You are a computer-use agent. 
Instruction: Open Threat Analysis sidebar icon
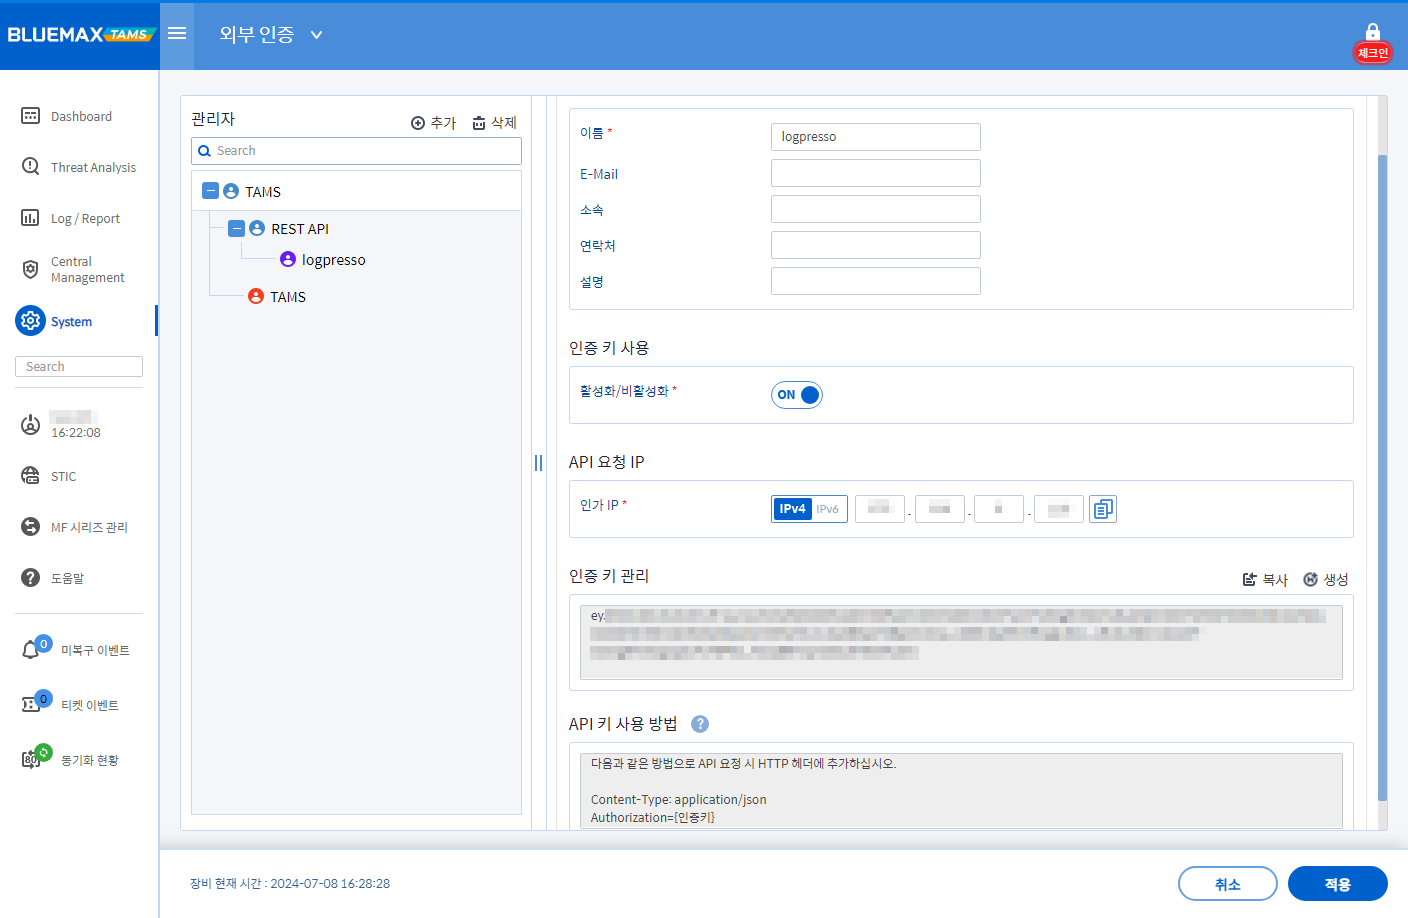pos(31,167)
